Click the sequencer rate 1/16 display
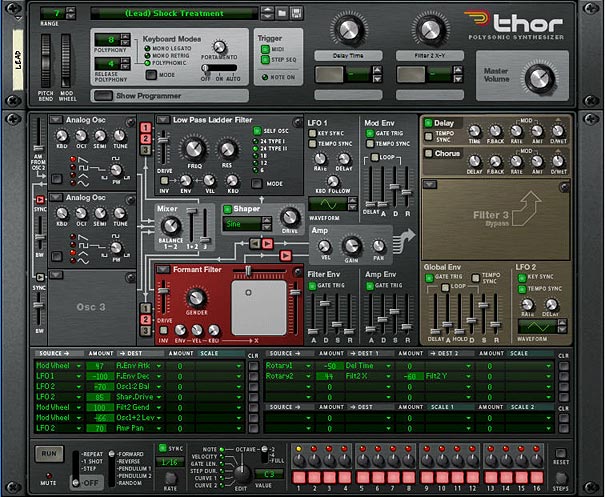 point(170,462)
